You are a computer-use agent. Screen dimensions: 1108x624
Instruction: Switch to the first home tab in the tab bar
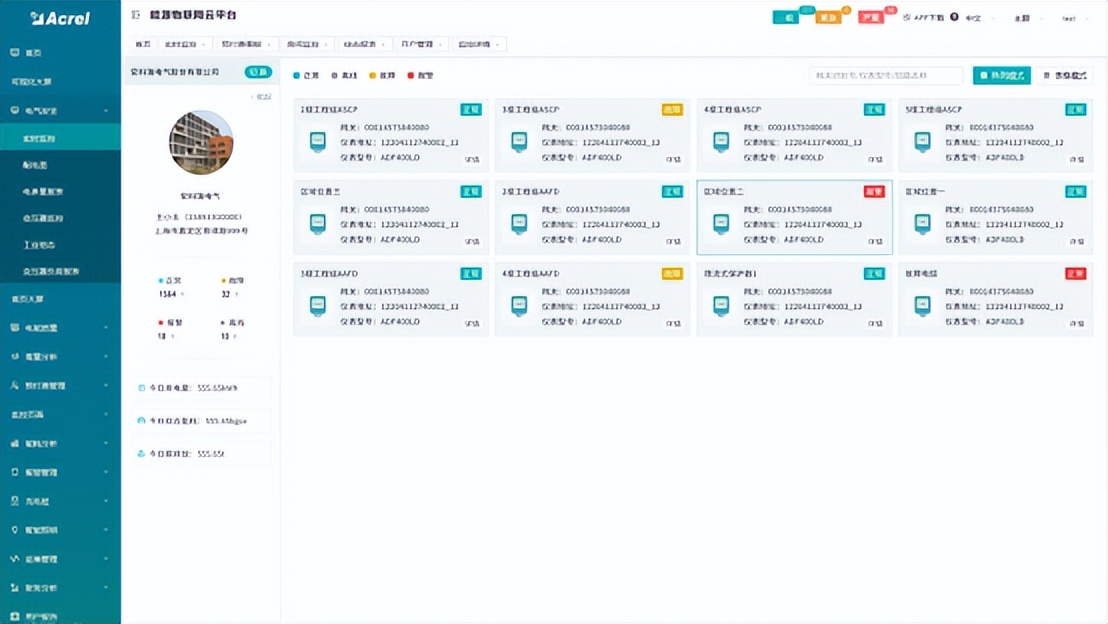(x=143, y=44)
